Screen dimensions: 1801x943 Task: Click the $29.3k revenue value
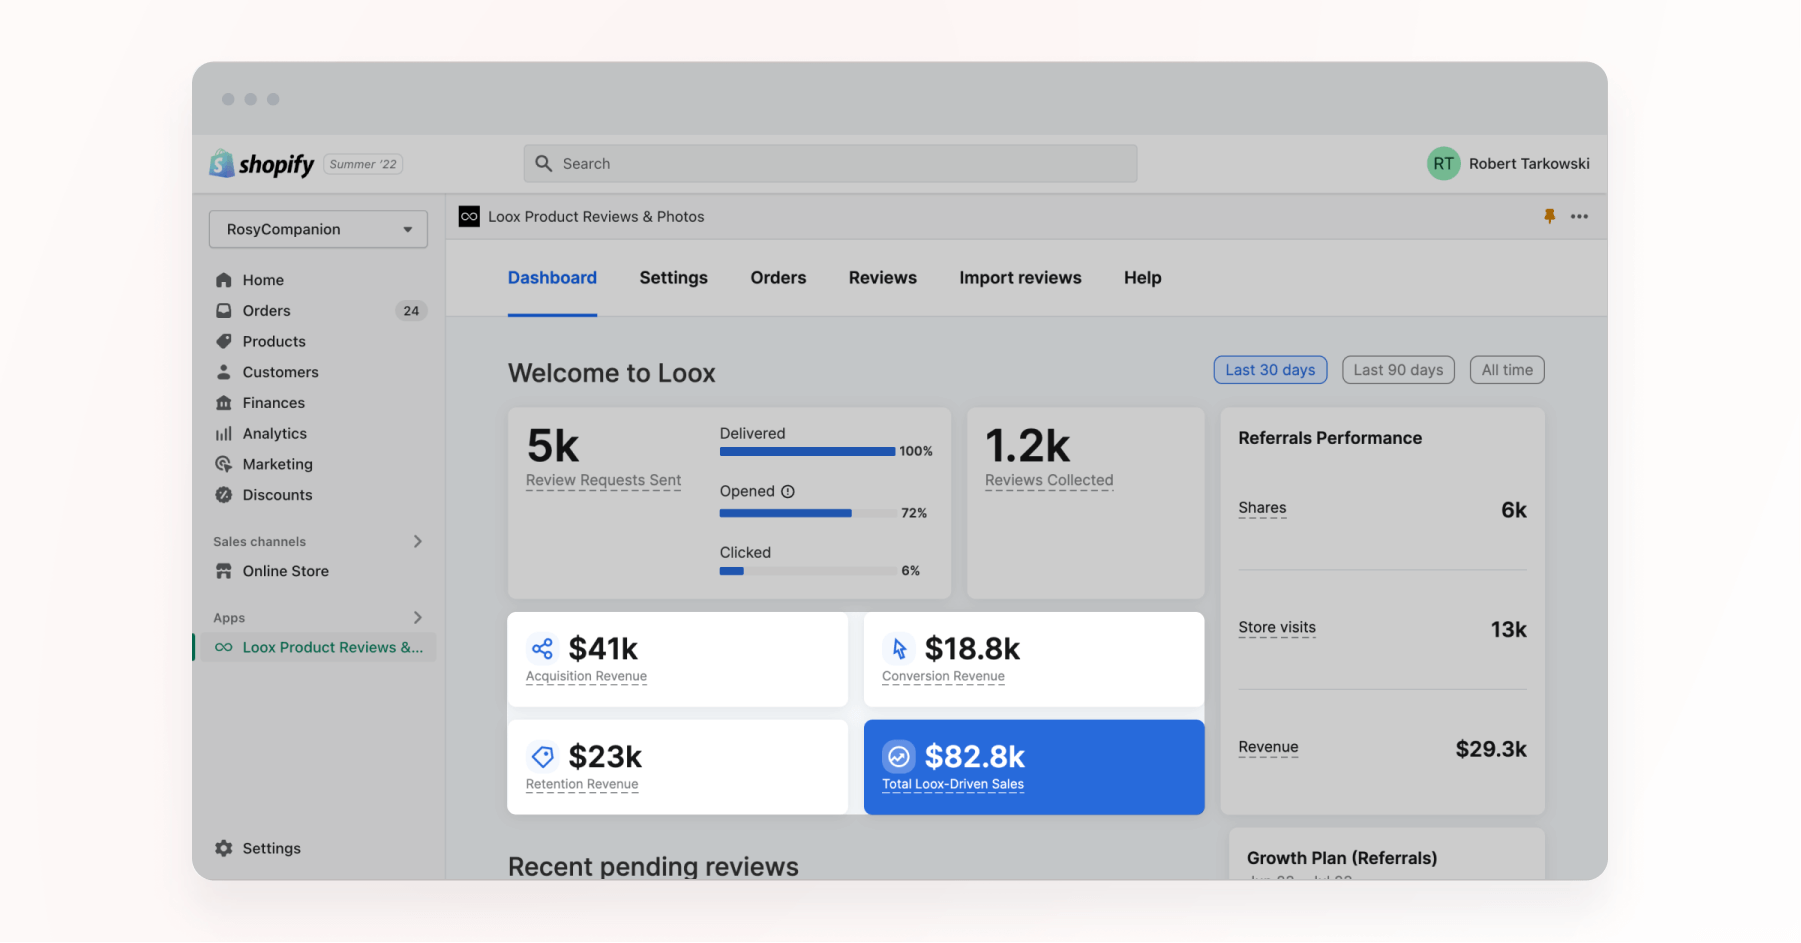coord(1491,749)
